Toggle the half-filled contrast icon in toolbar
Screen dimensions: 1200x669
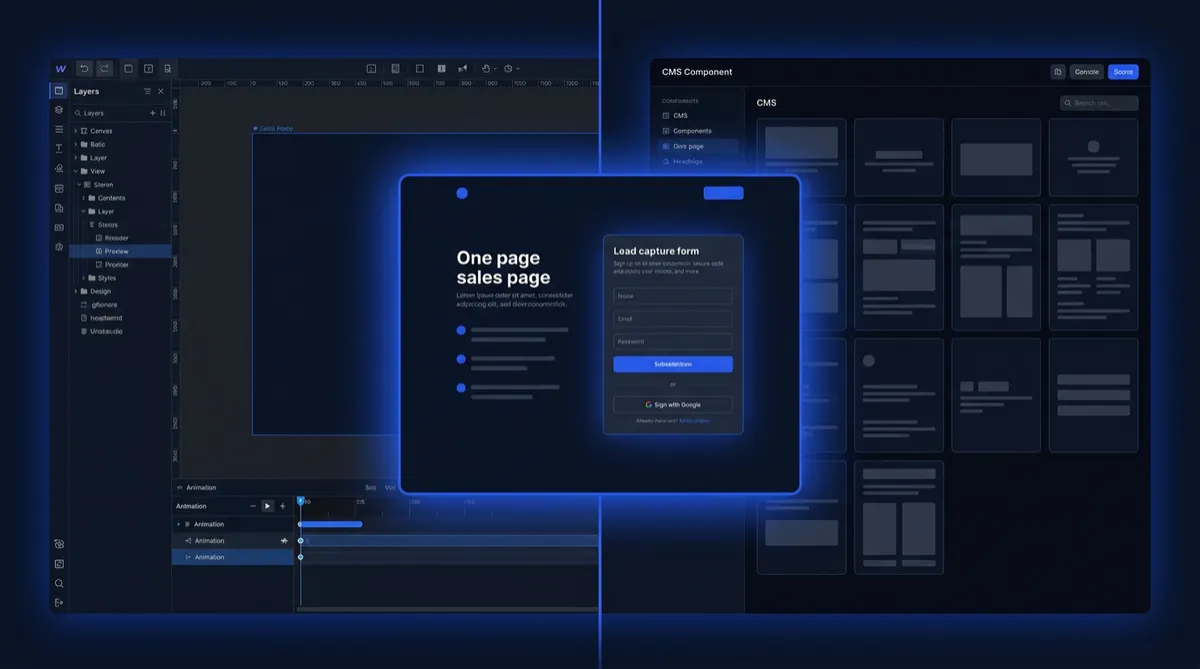pyautogui.click(x=440, y=68)
